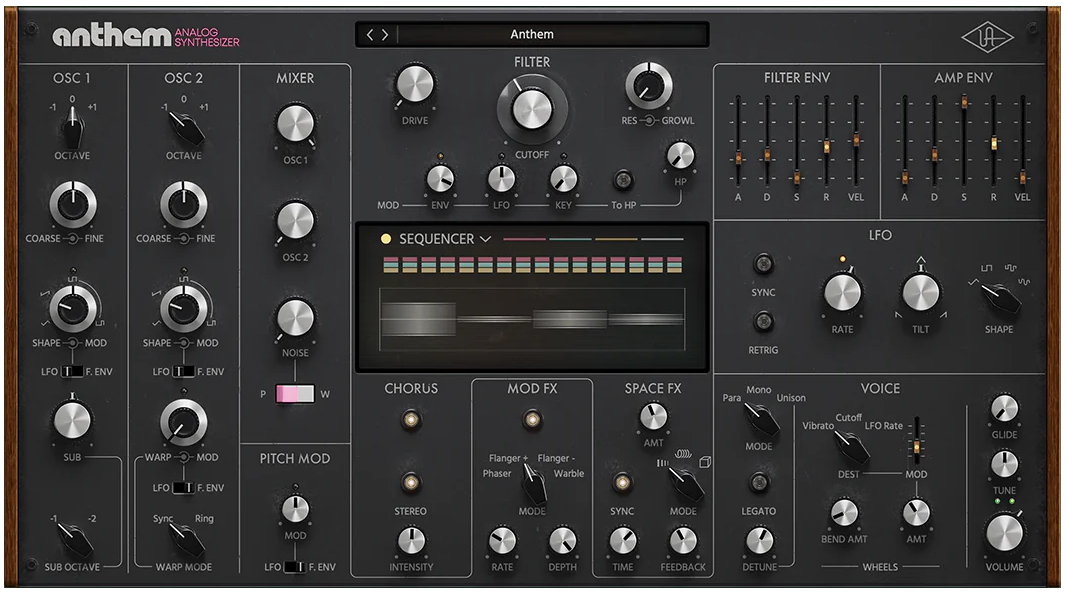
Task: Click the master Volume knob
Action: click(x=1004, y=533)
